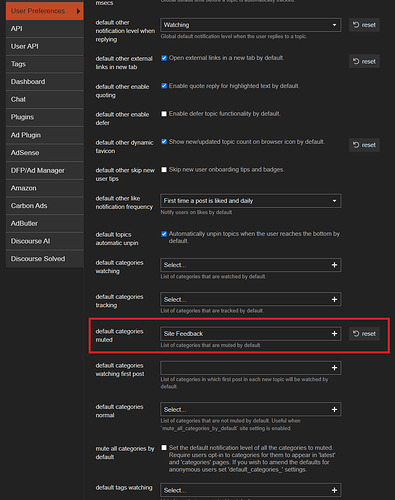Open AdSense settings

[44, 153]
